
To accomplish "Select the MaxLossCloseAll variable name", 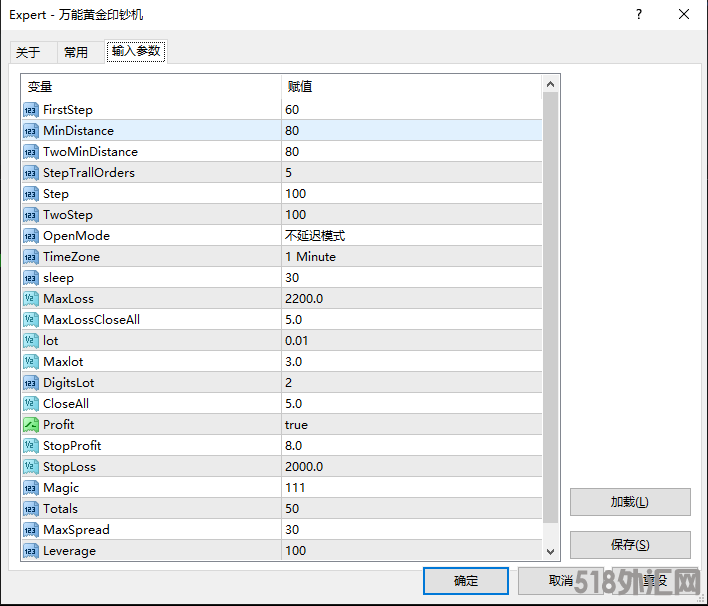I will [92, 320].
